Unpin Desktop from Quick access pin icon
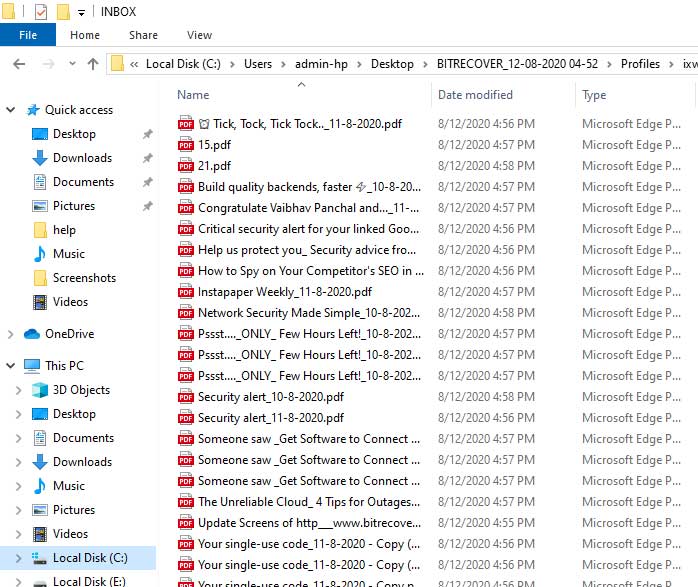Viewport: 698px width, 587px height. point(148,134)
